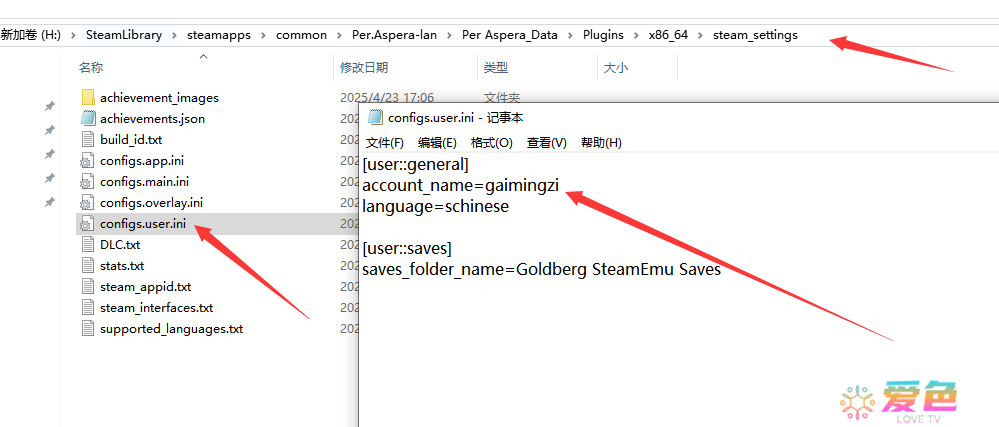The height and width of the screenshot is (427, 999).
Task: Go to the Plugins folder breadcrumb
Action: point(603,35)
